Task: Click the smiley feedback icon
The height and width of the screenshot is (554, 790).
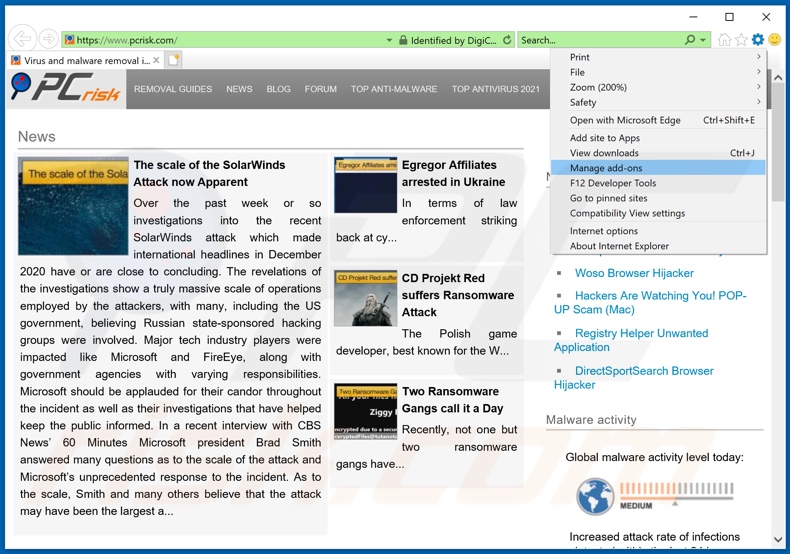Action: 773,40
